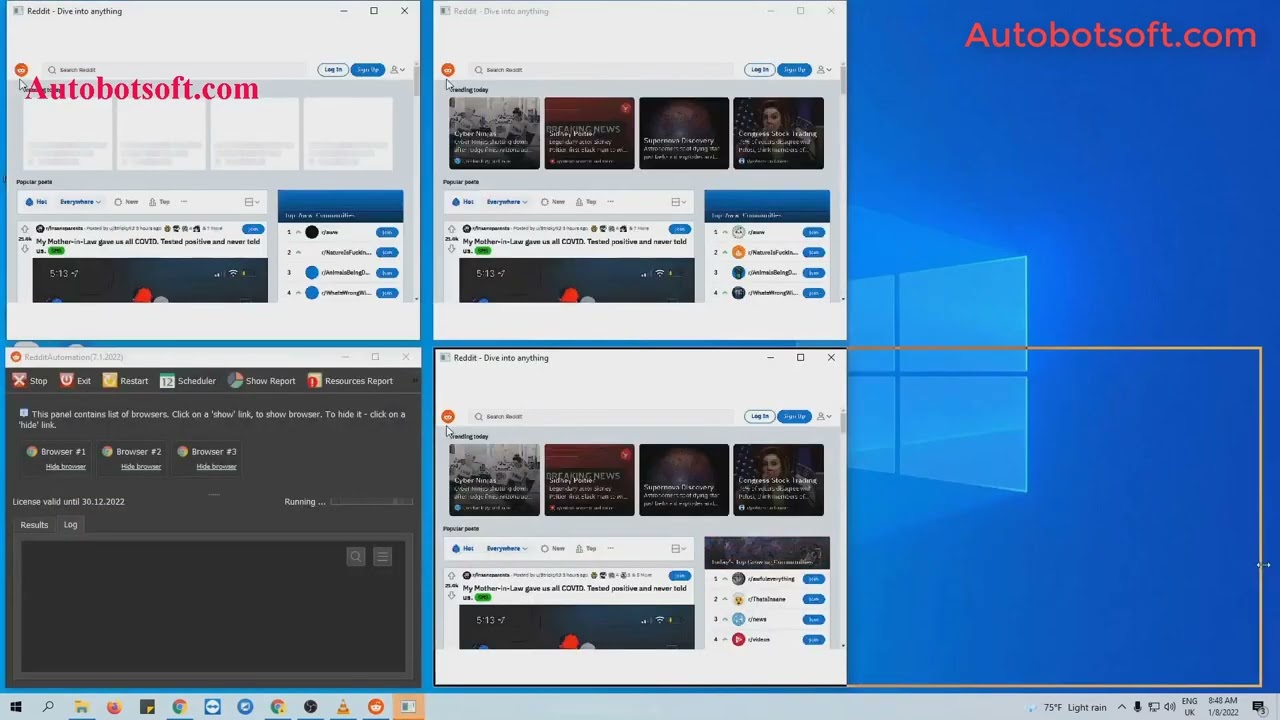1280x720 pixels.
Task: Open Windows Start menu
Action: [x=16, y=707]
